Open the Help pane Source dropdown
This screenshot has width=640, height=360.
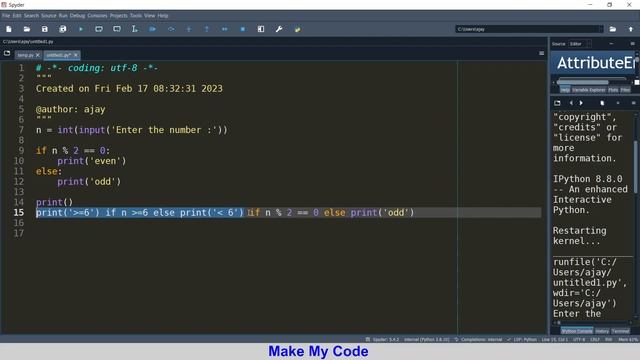click(580, 44)
